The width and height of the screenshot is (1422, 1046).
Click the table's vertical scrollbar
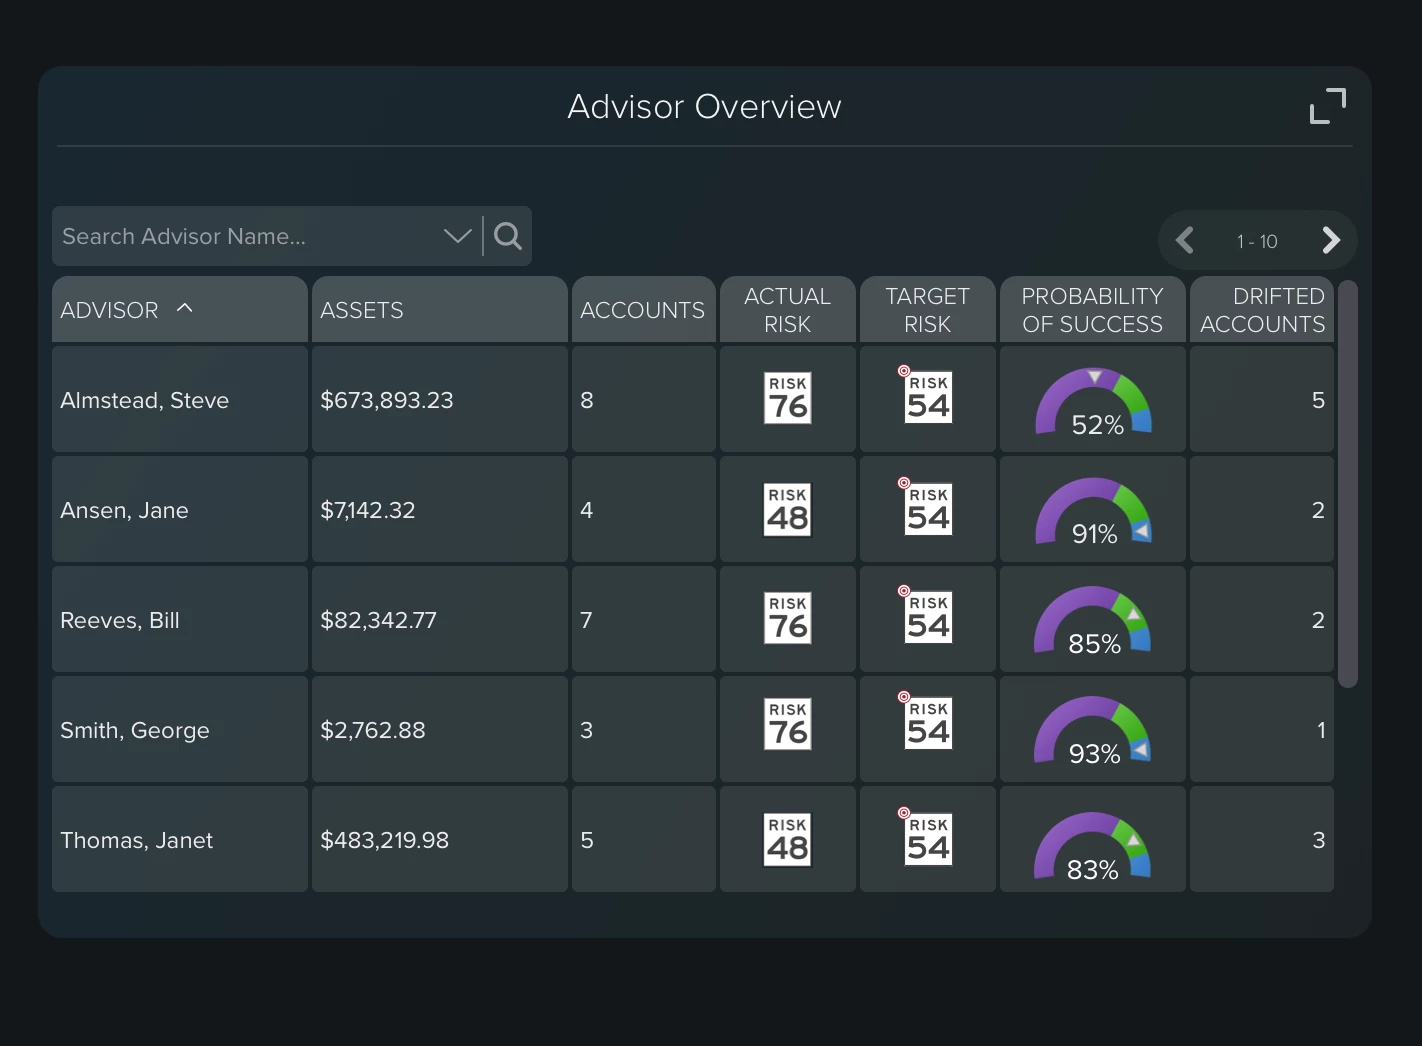tap(1348, 484)
